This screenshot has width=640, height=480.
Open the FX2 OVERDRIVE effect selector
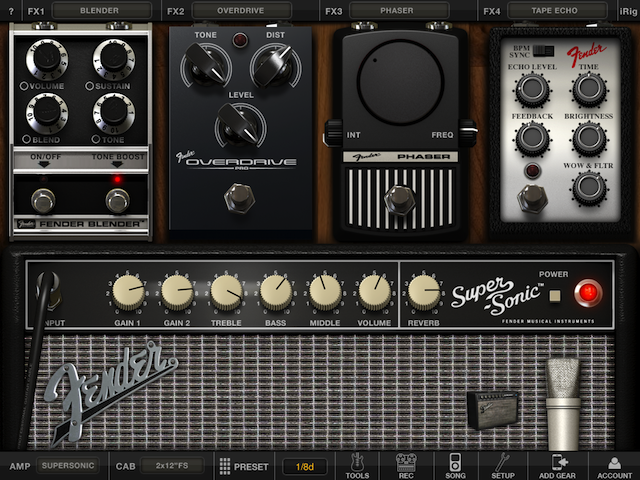click(x=242, y=11)
